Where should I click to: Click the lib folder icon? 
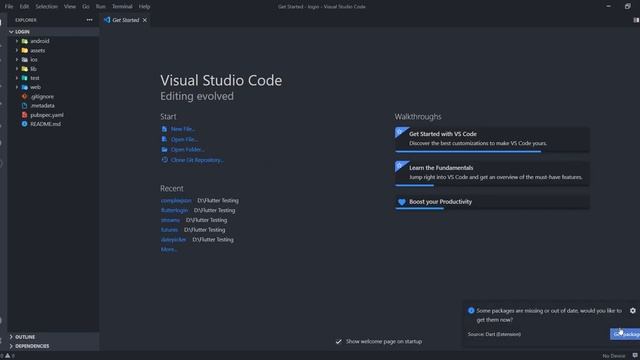tap(24, 69)
